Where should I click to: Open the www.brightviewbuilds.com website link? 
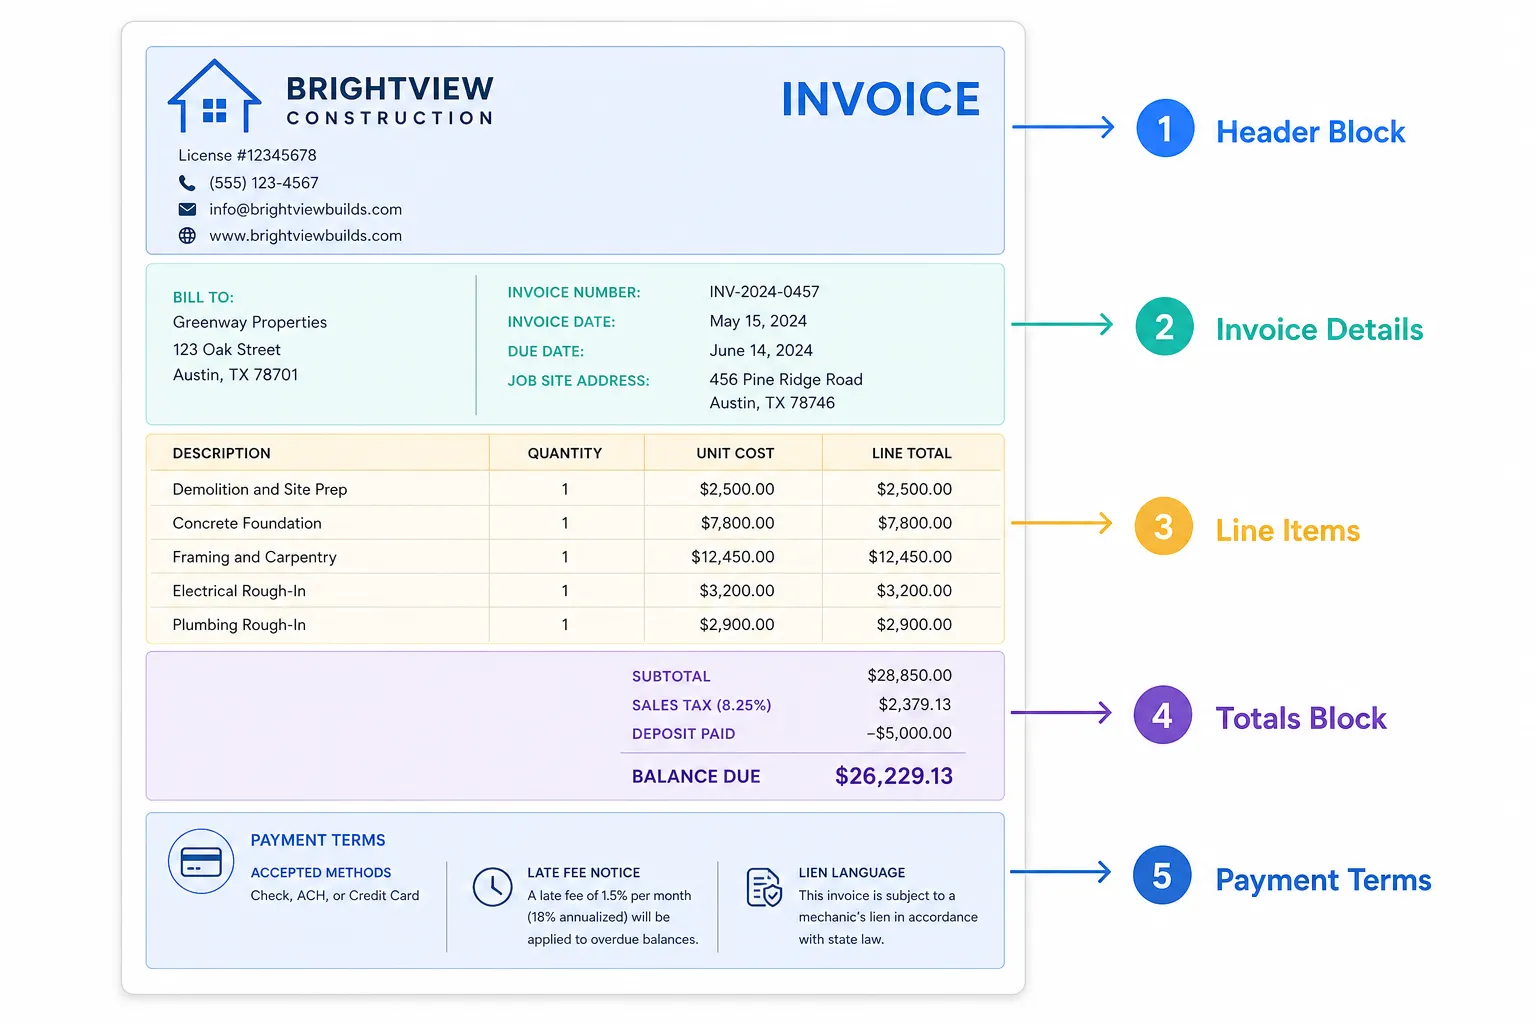[305, 236]
